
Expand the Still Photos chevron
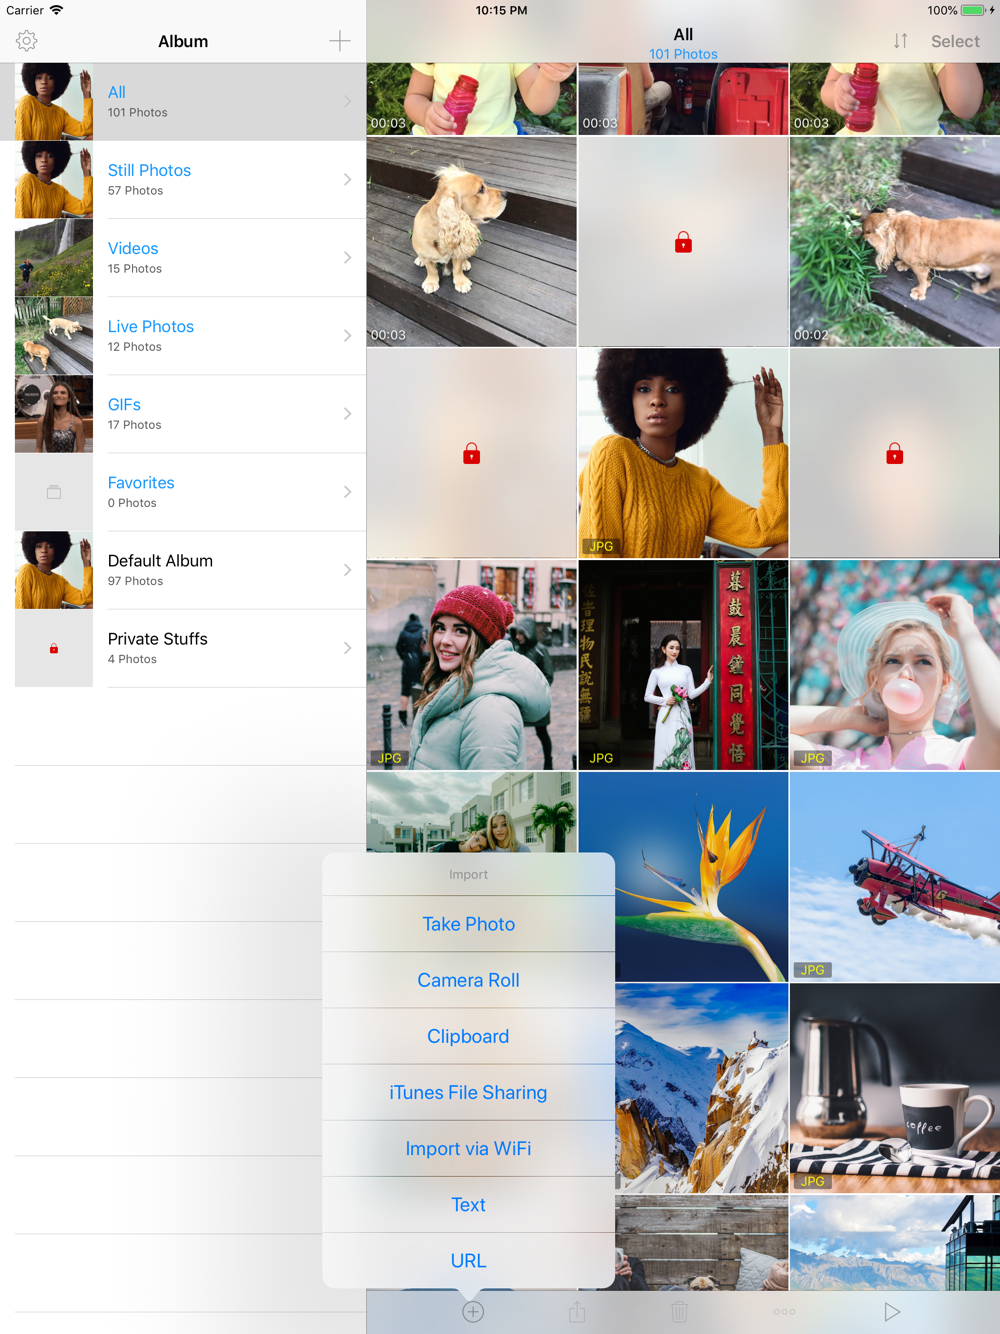click(348, 180)
